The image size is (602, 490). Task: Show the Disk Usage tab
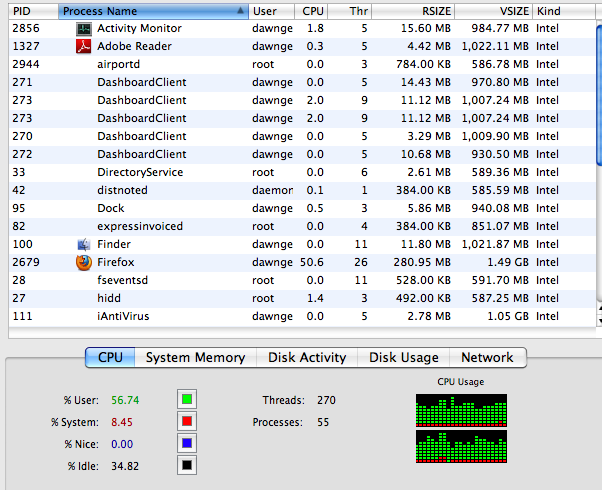(404, 358)
